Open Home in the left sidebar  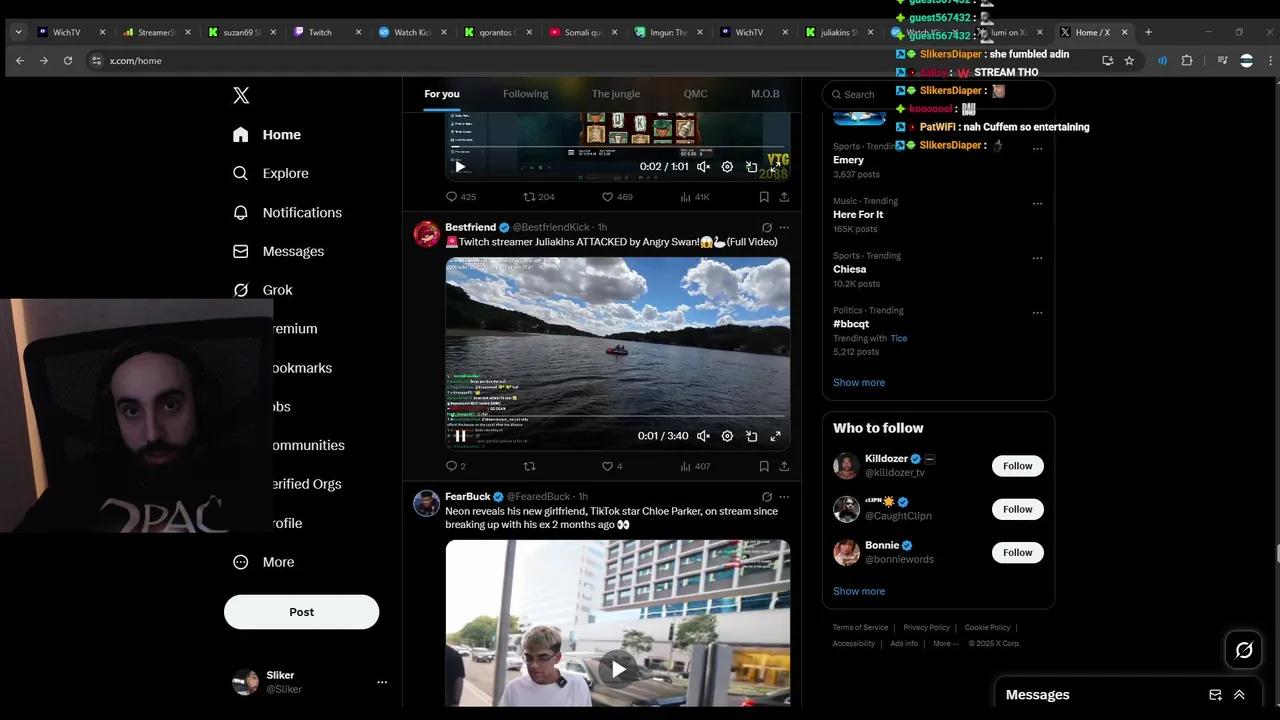[267, 135]
